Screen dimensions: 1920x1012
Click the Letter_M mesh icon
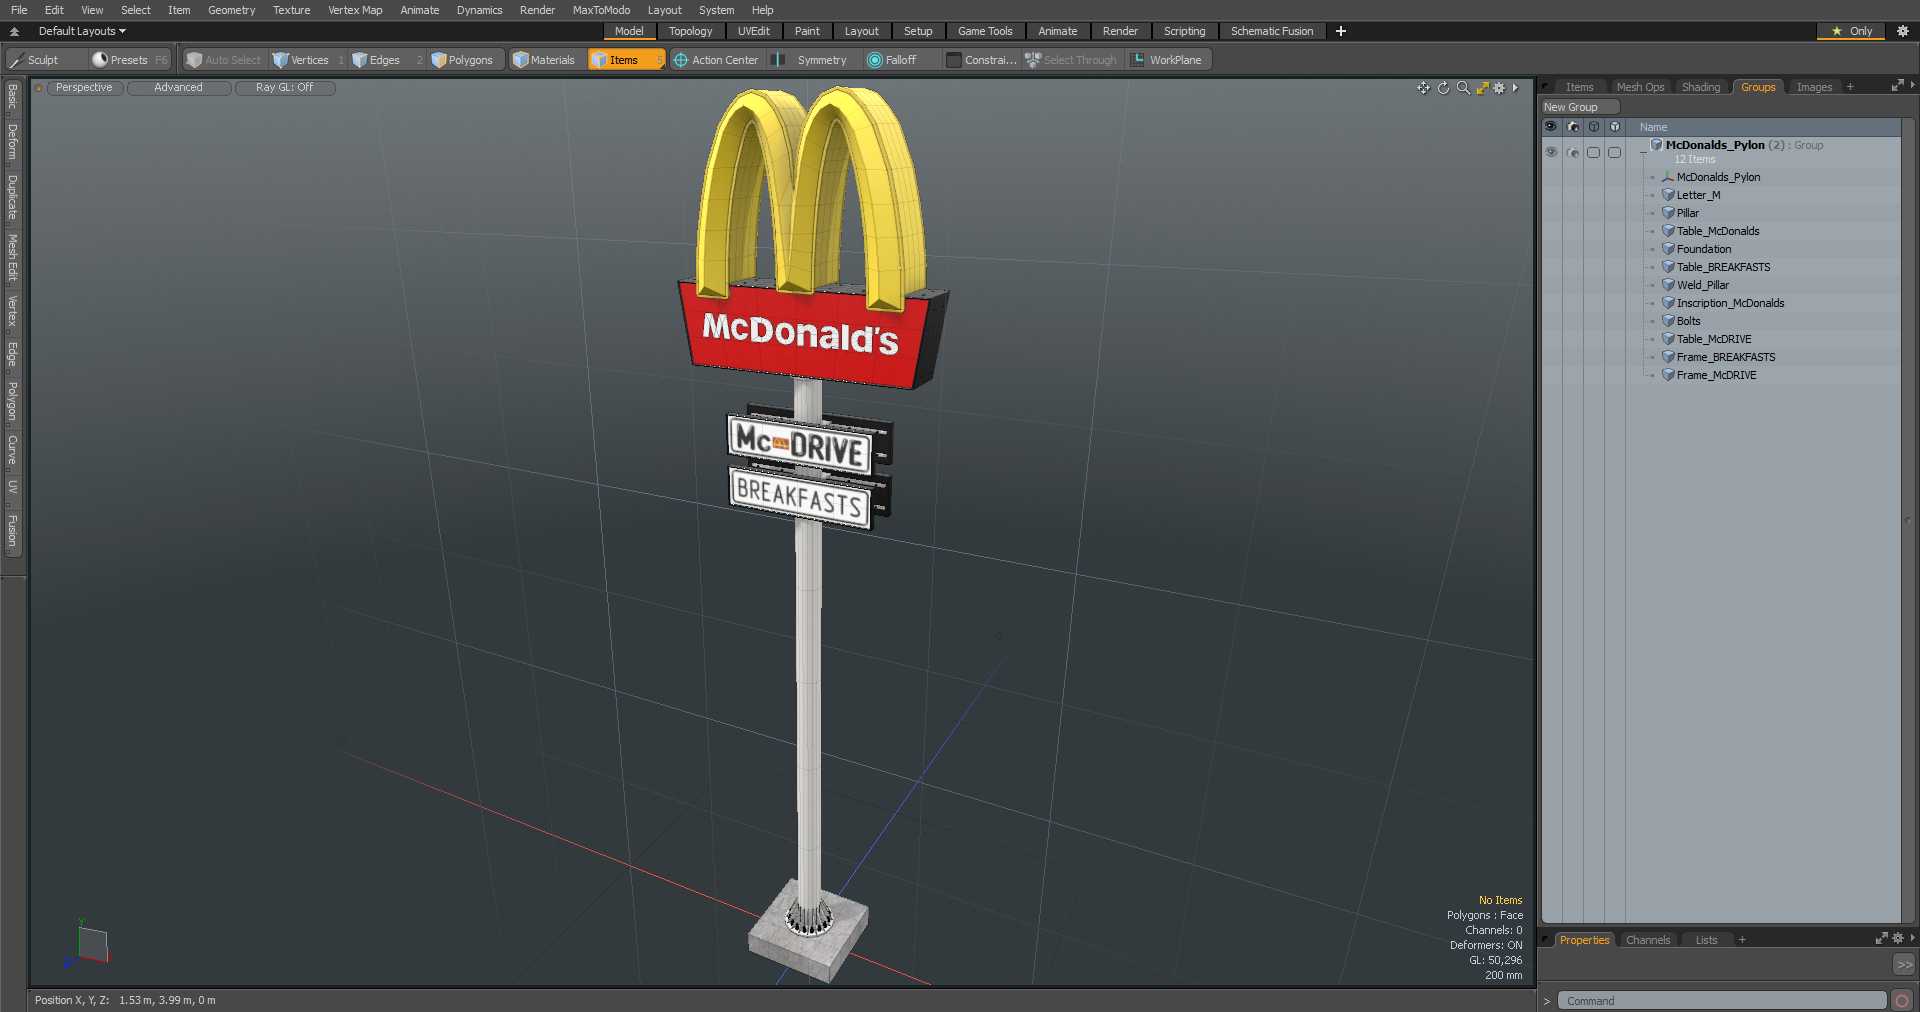tap(1668, 195)
